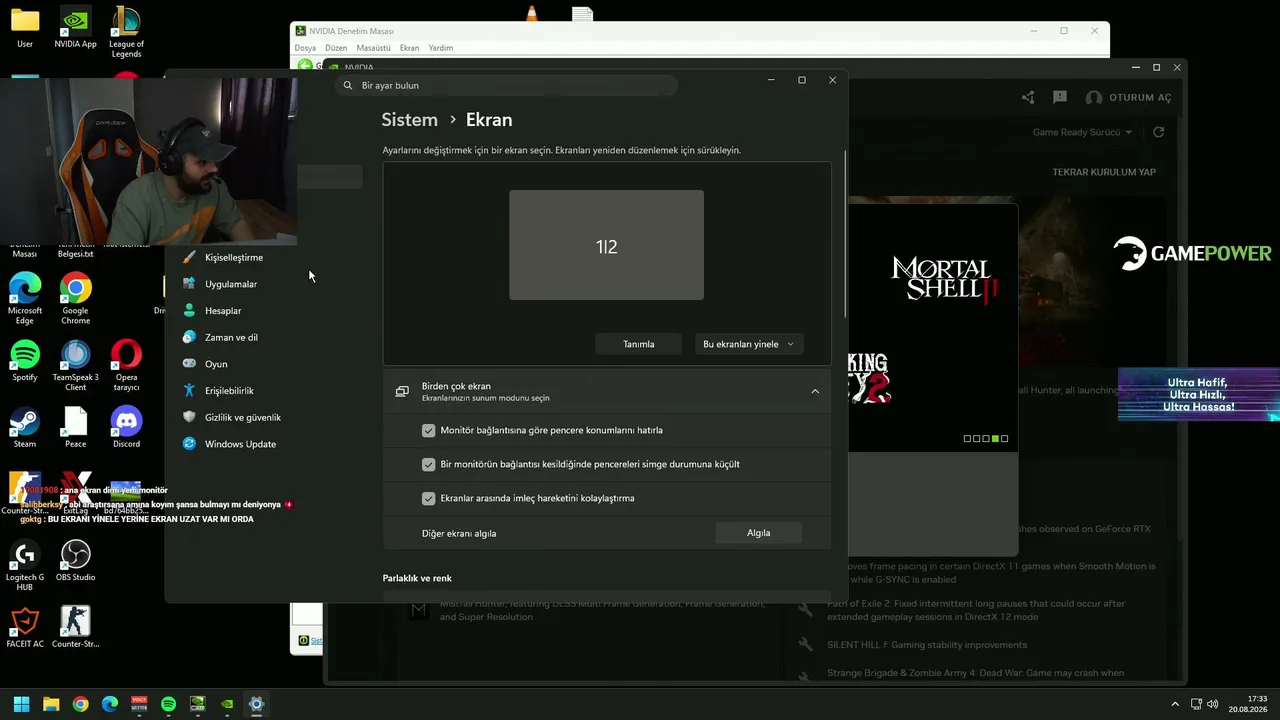The image size is (1280, 720).
Task: Focus the 'Bir ayar bulun' search box
Action: 507,86
